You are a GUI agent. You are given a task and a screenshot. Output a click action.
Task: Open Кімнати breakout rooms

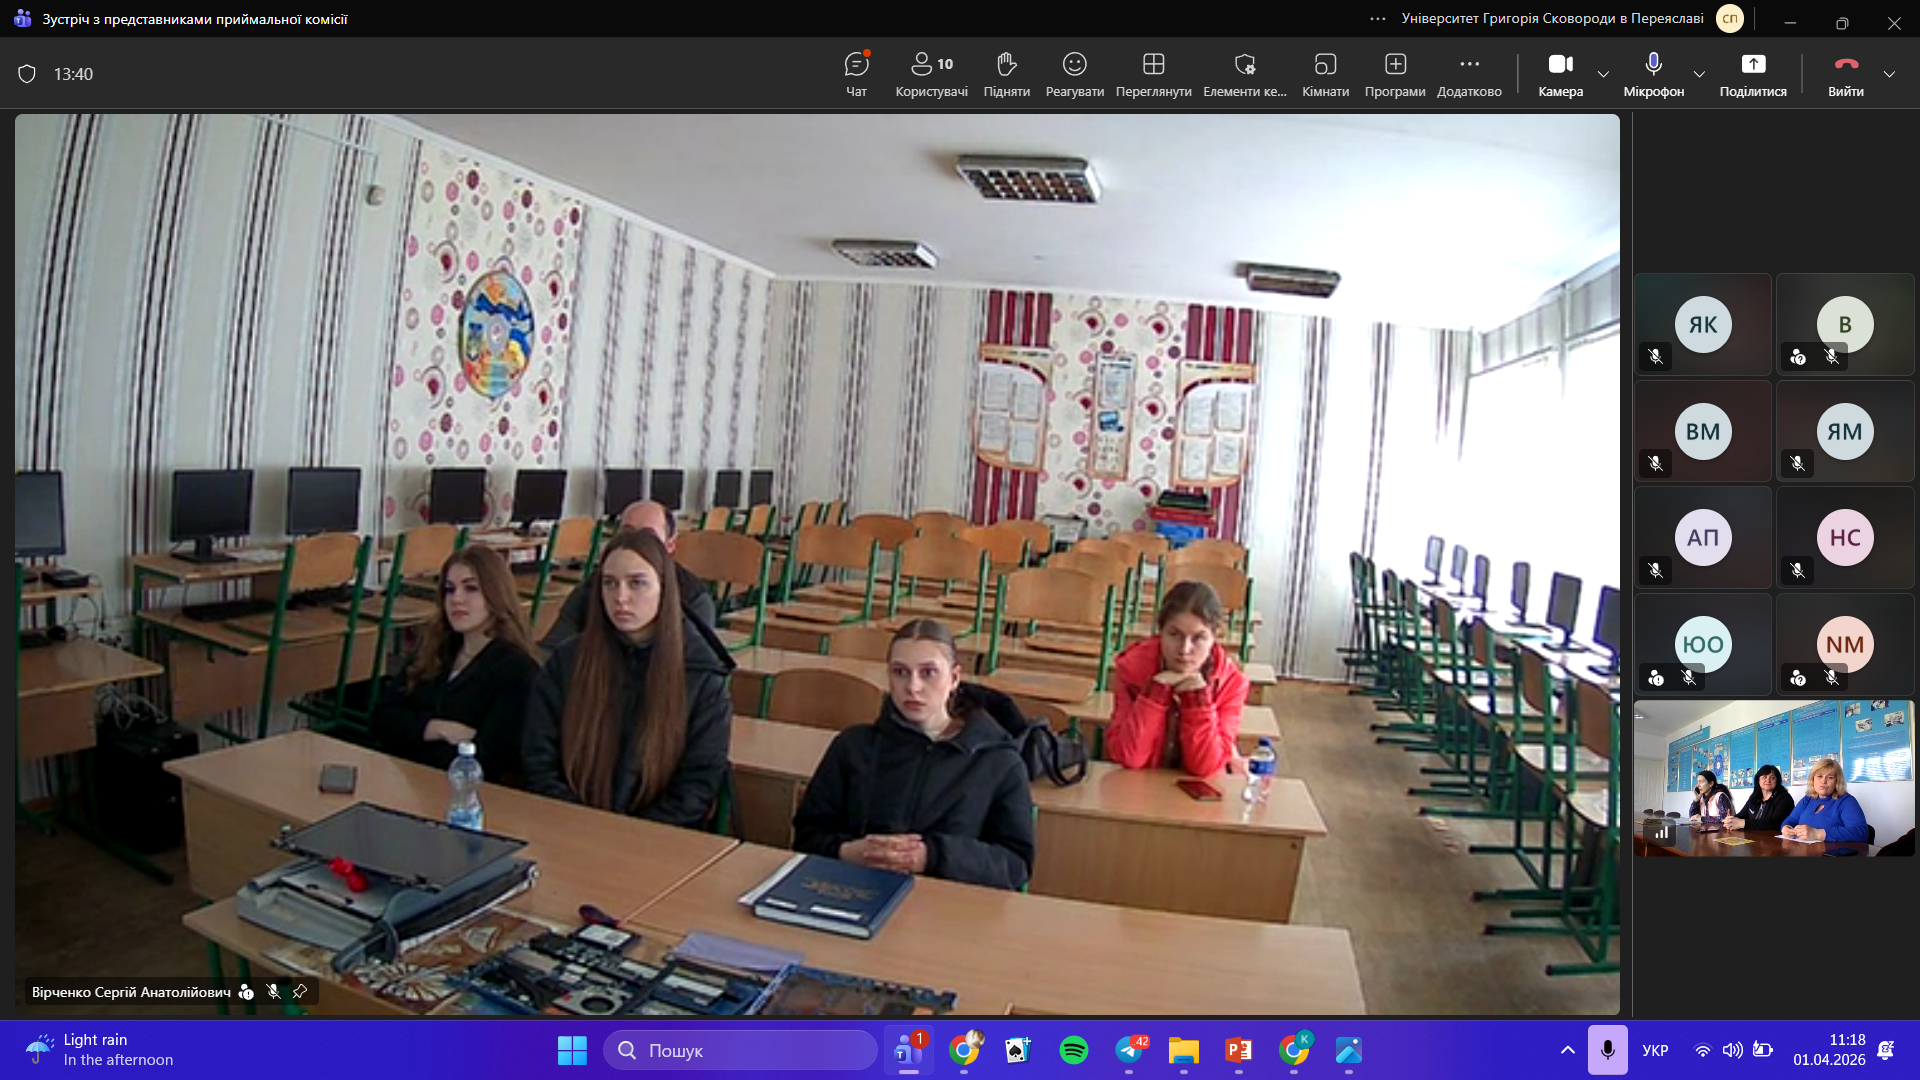(1325, 74)
